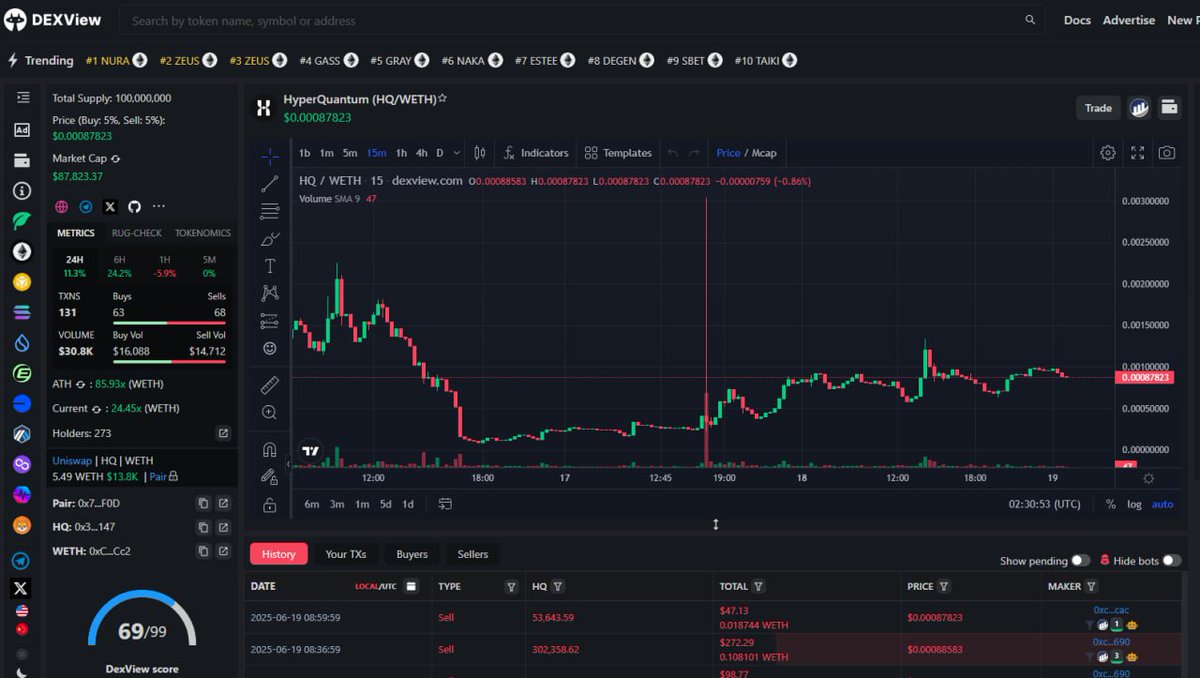This screenshot has height=678, width=1200.
Task: Select the zoom in tool
Action: pos(269,412)
